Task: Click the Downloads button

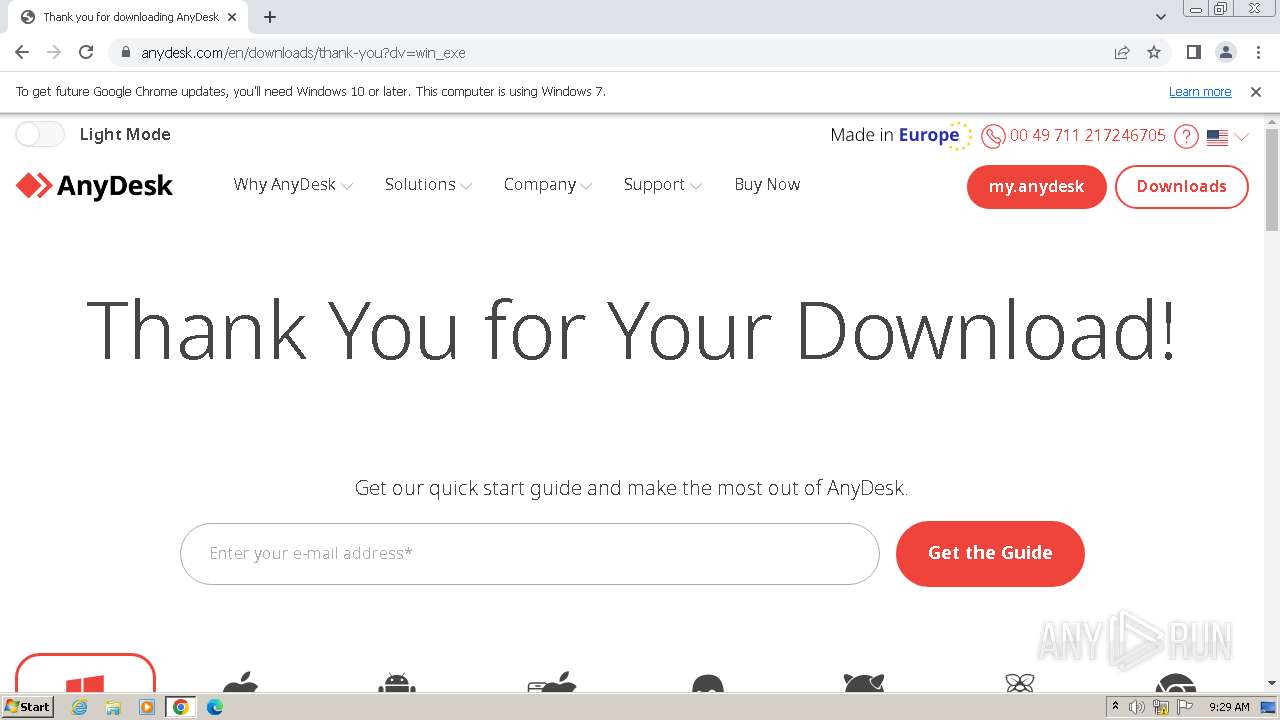Action: click(1181, 187)
